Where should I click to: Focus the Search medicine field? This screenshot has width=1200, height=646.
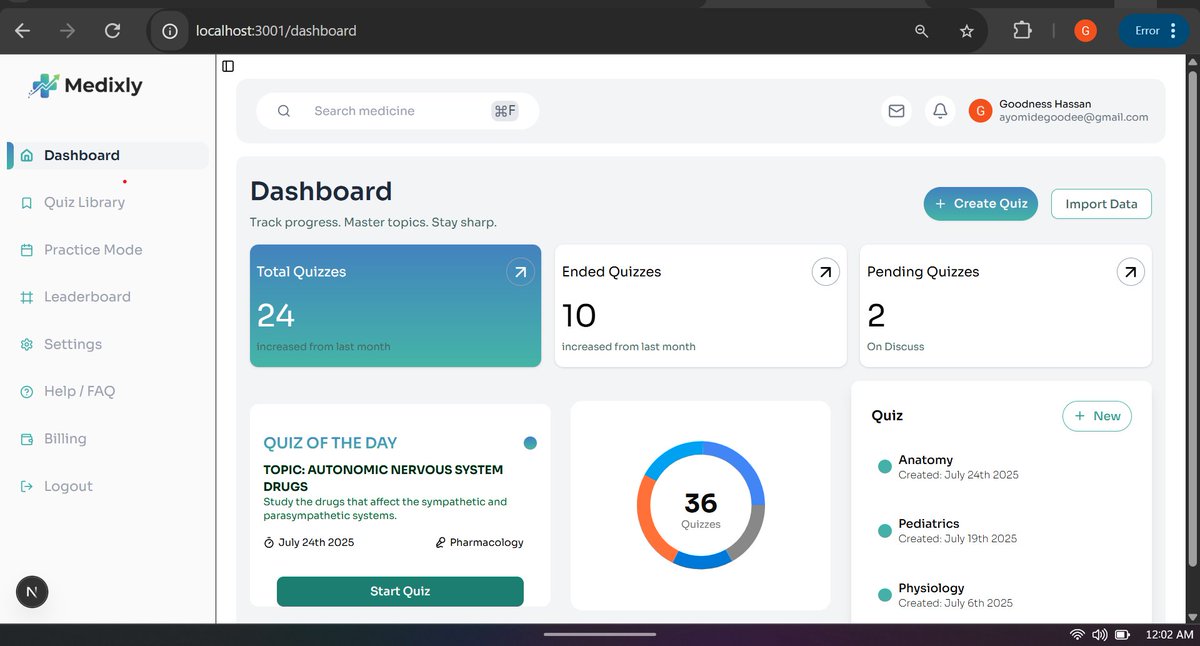(x=398, y=111)
